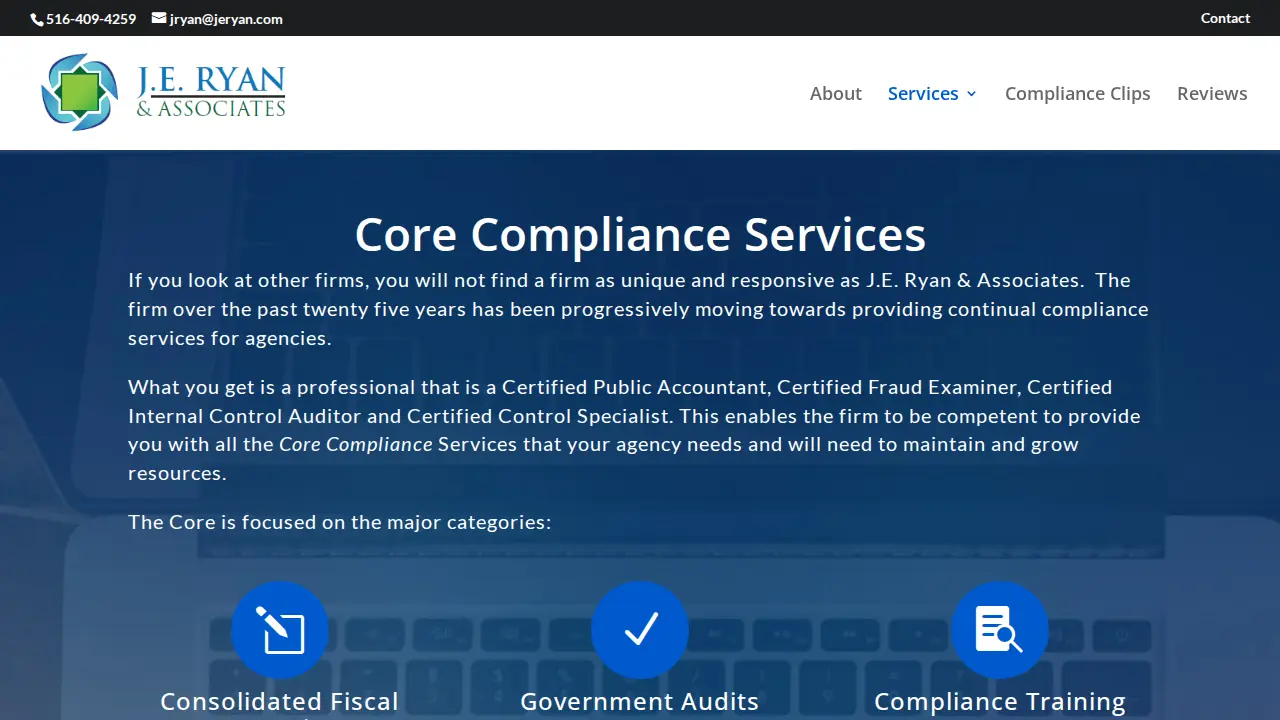Open the J.E. Ryan & Associates logo
Screen dimensions: 1280x720
(163, 92)
